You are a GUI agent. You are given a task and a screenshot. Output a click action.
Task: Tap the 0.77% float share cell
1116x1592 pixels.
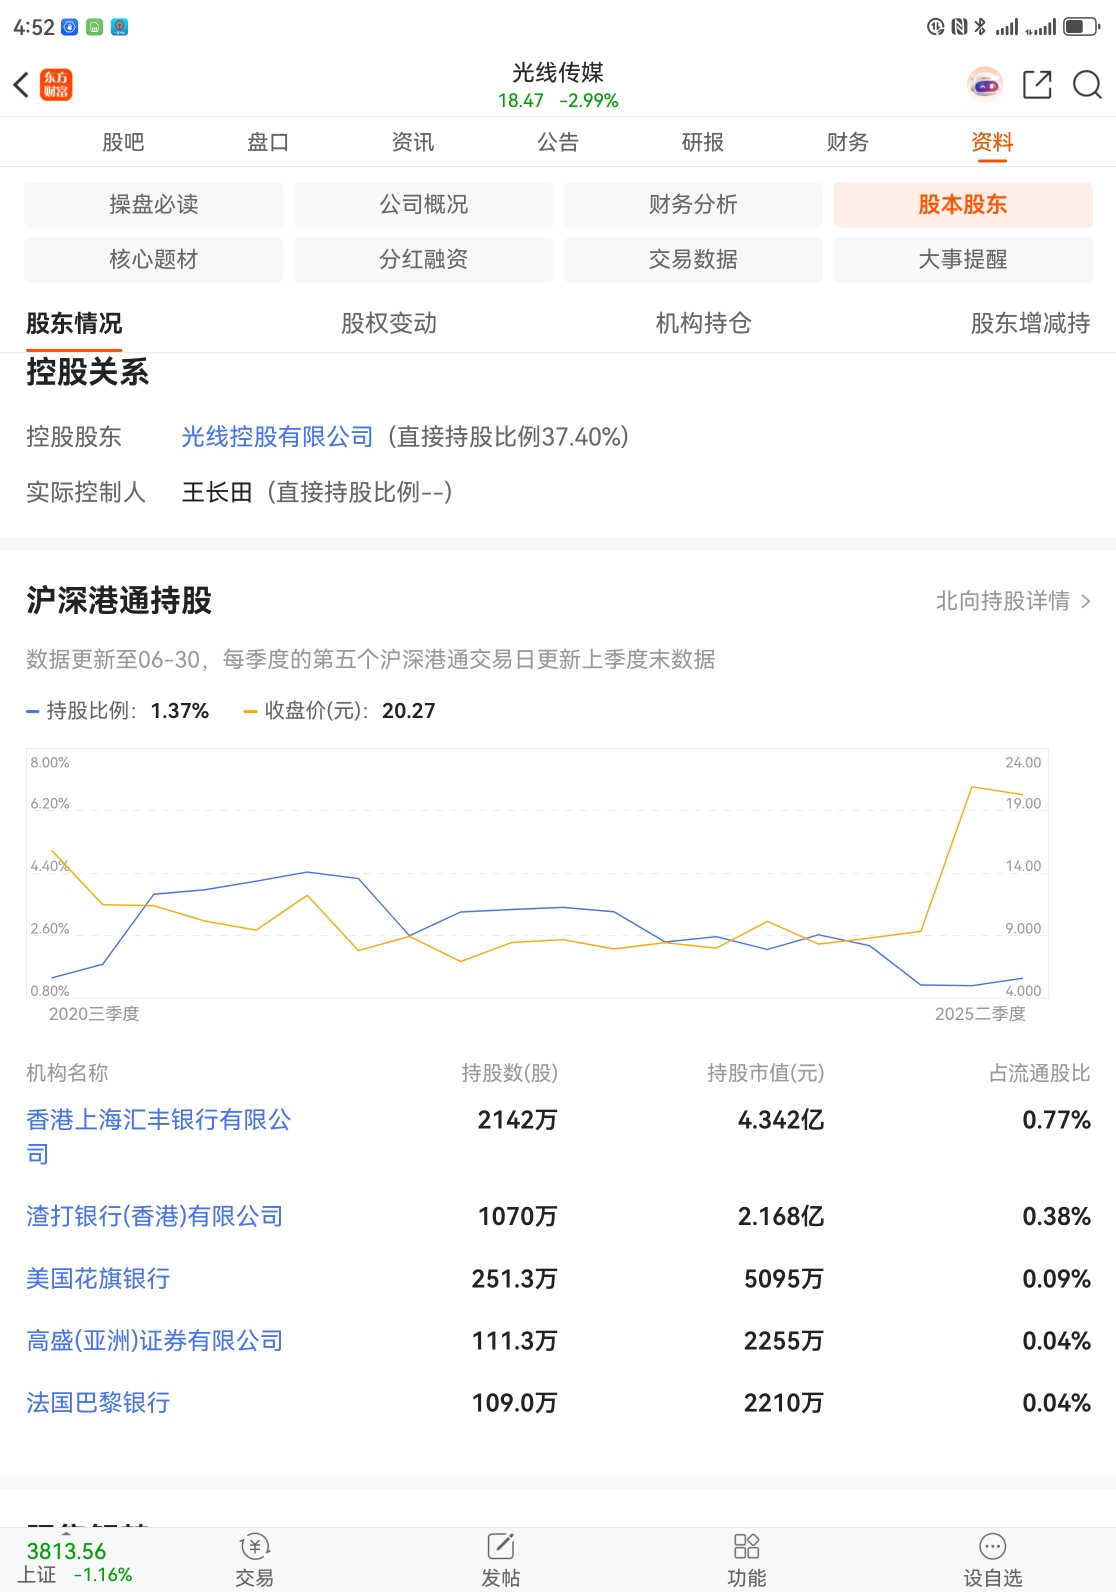click(1056, 1119)
